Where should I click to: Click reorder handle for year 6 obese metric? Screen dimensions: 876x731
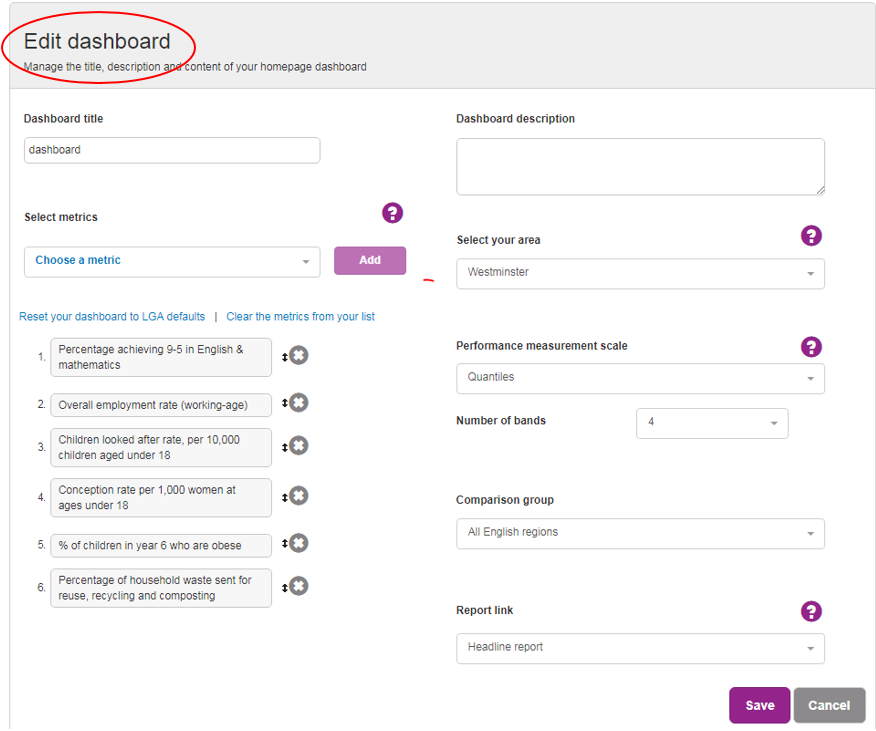284,543
